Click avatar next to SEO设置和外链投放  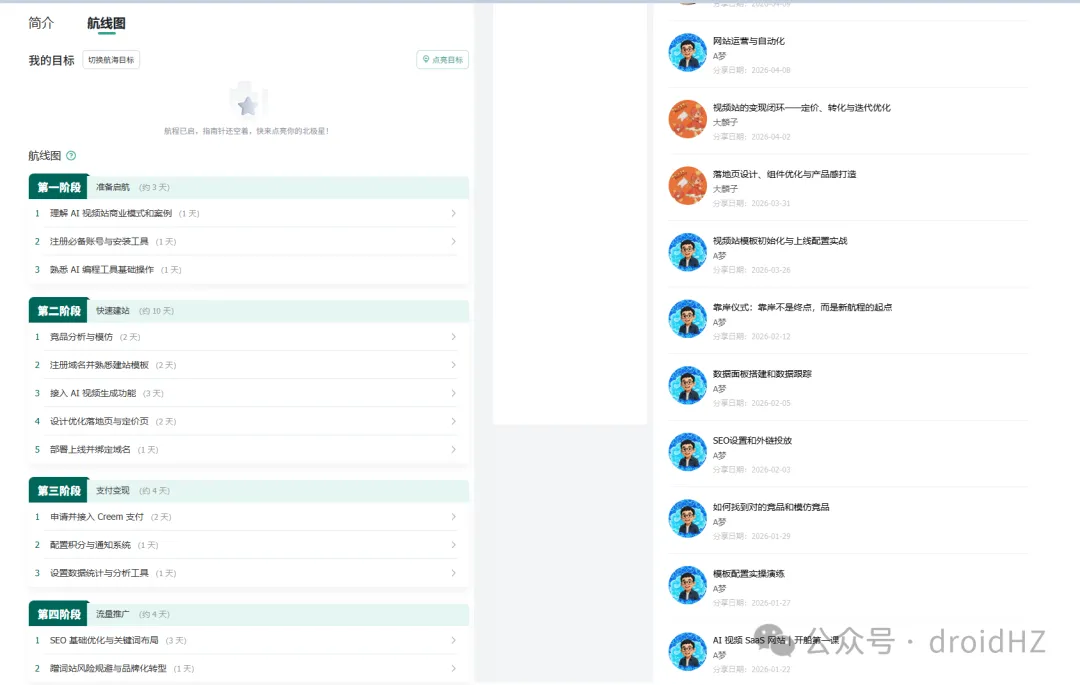click(687, 452)
